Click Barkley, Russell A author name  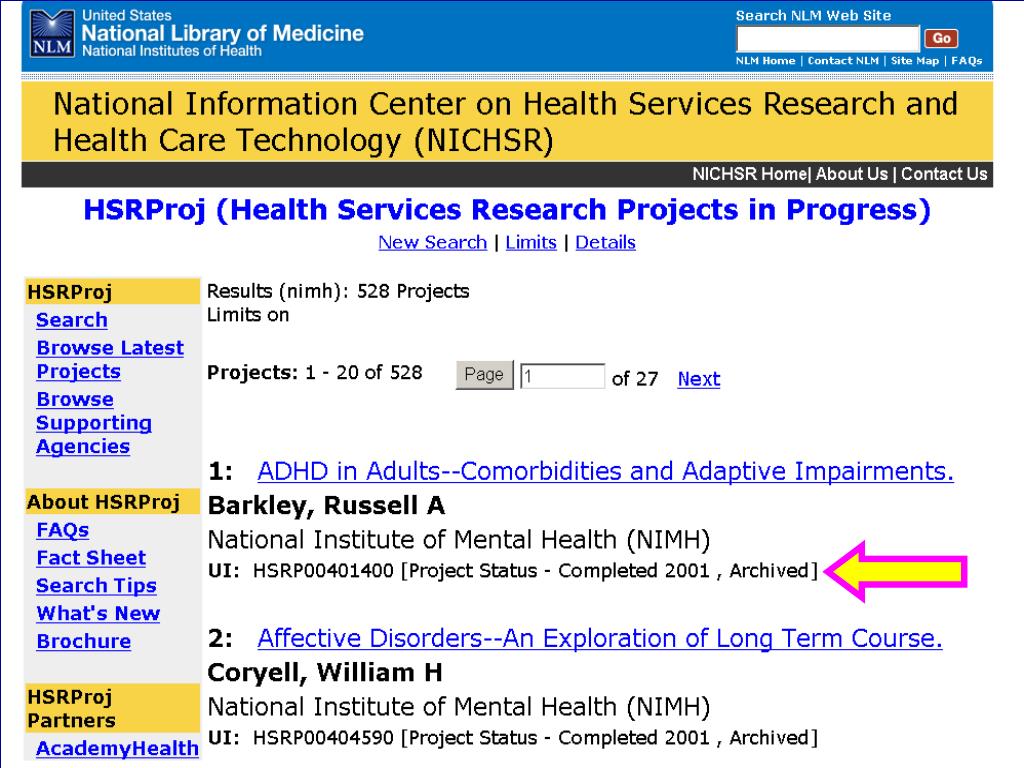click(x=326, y=505)
